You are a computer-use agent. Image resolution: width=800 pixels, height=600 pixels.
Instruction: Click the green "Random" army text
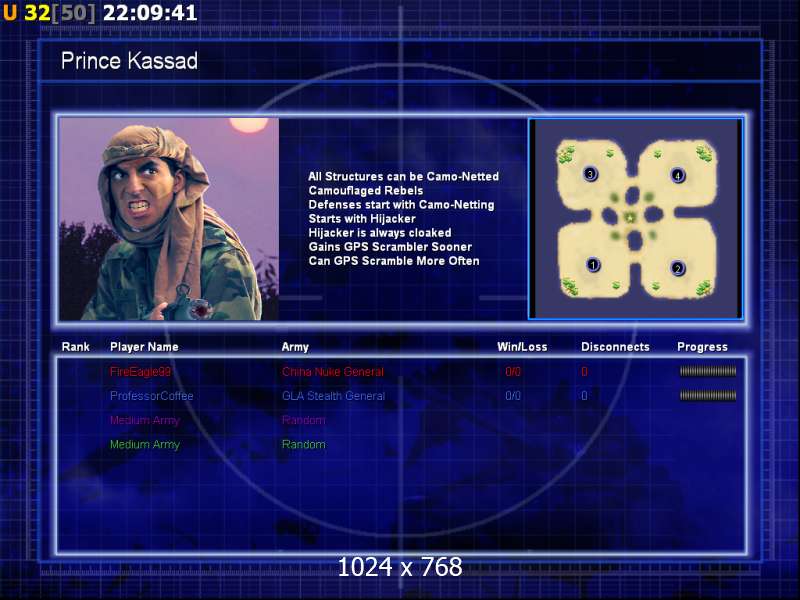coord(304,444)
